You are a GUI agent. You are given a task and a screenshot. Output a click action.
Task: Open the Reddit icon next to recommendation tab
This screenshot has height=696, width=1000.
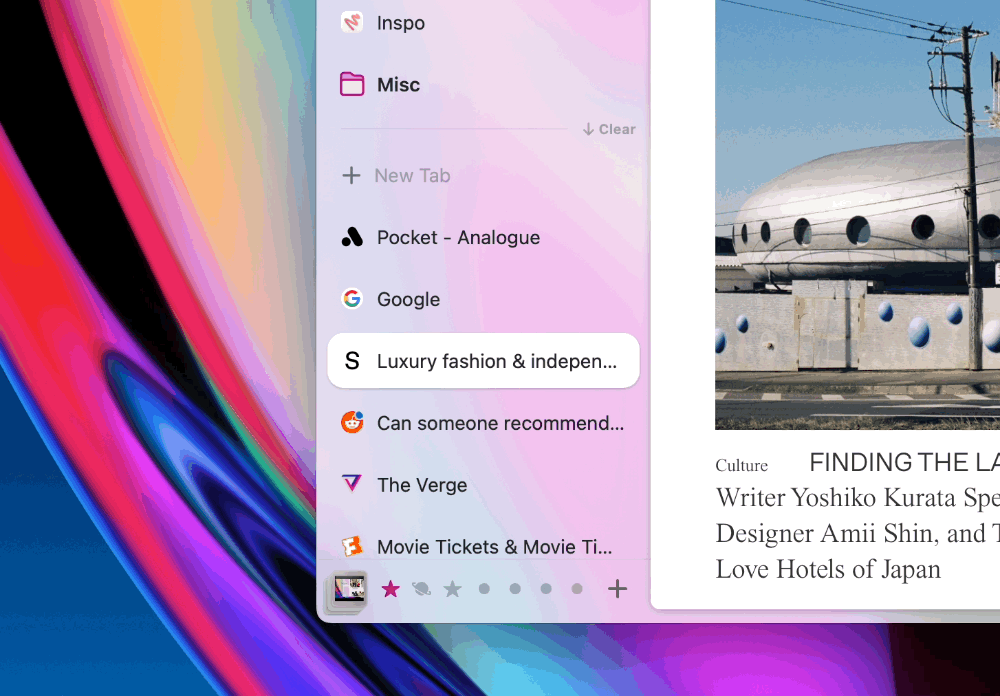tap(352, 422)
